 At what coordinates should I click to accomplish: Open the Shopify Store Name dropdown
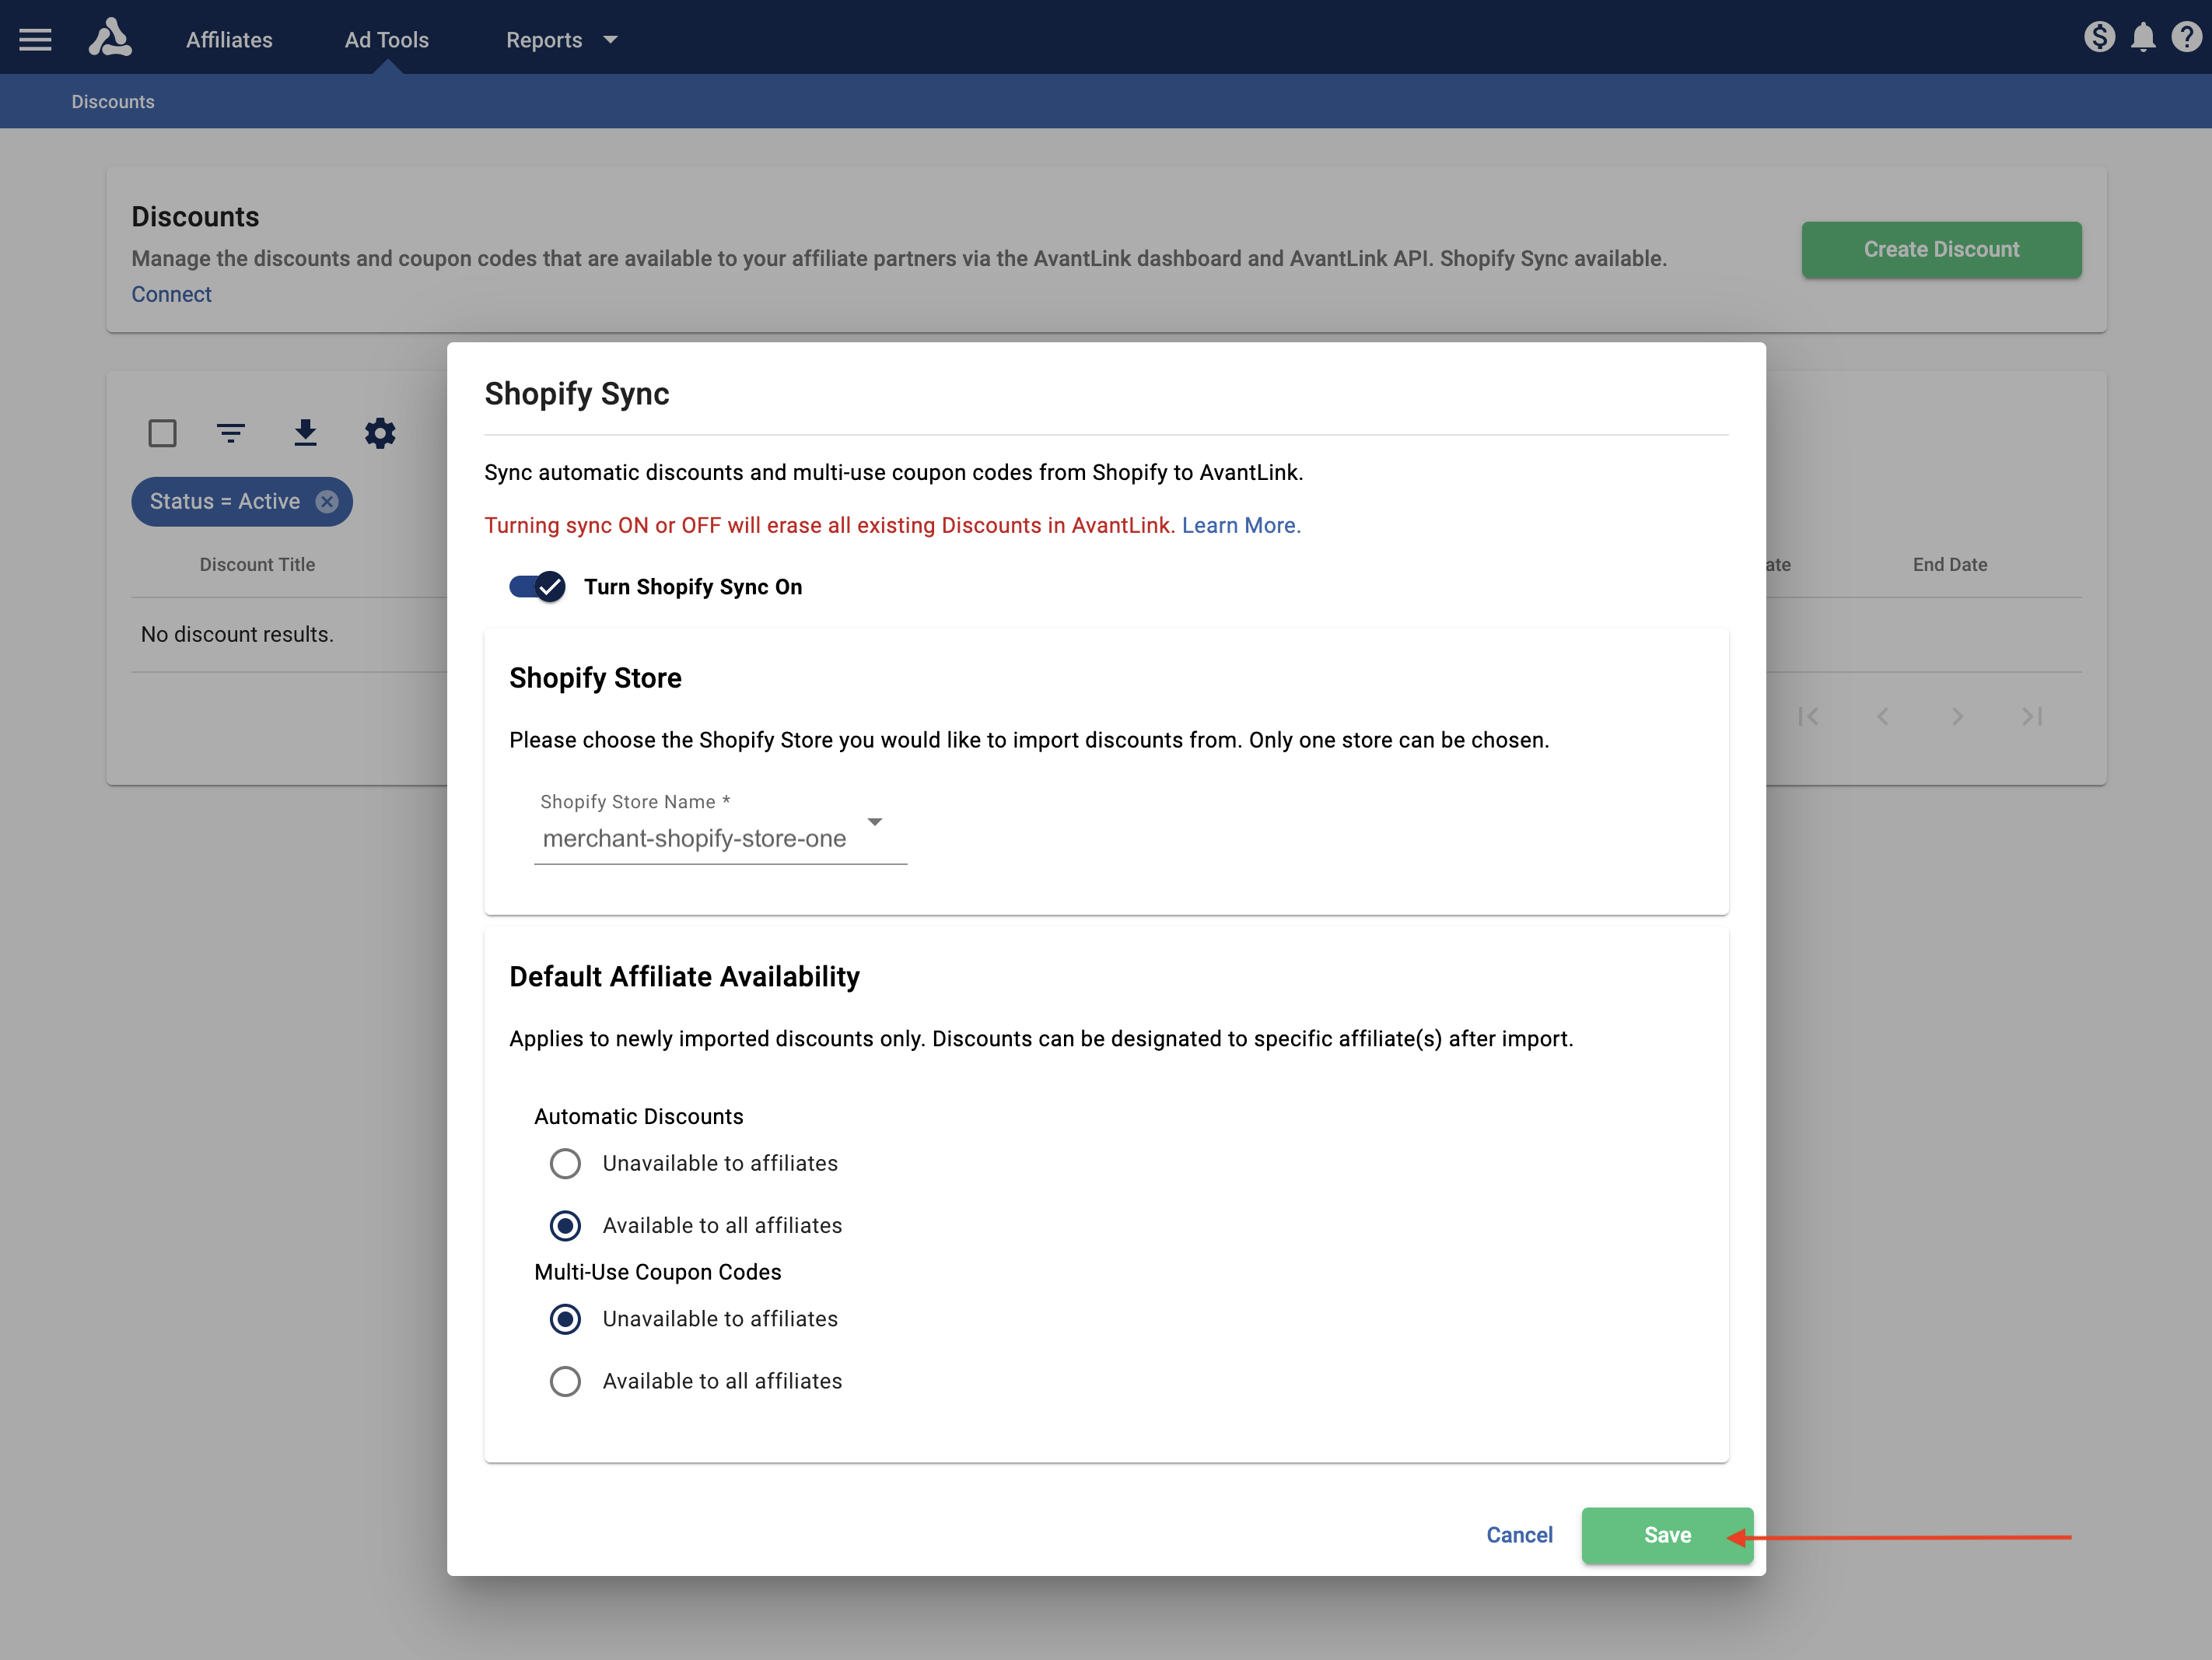coord(875,822)
